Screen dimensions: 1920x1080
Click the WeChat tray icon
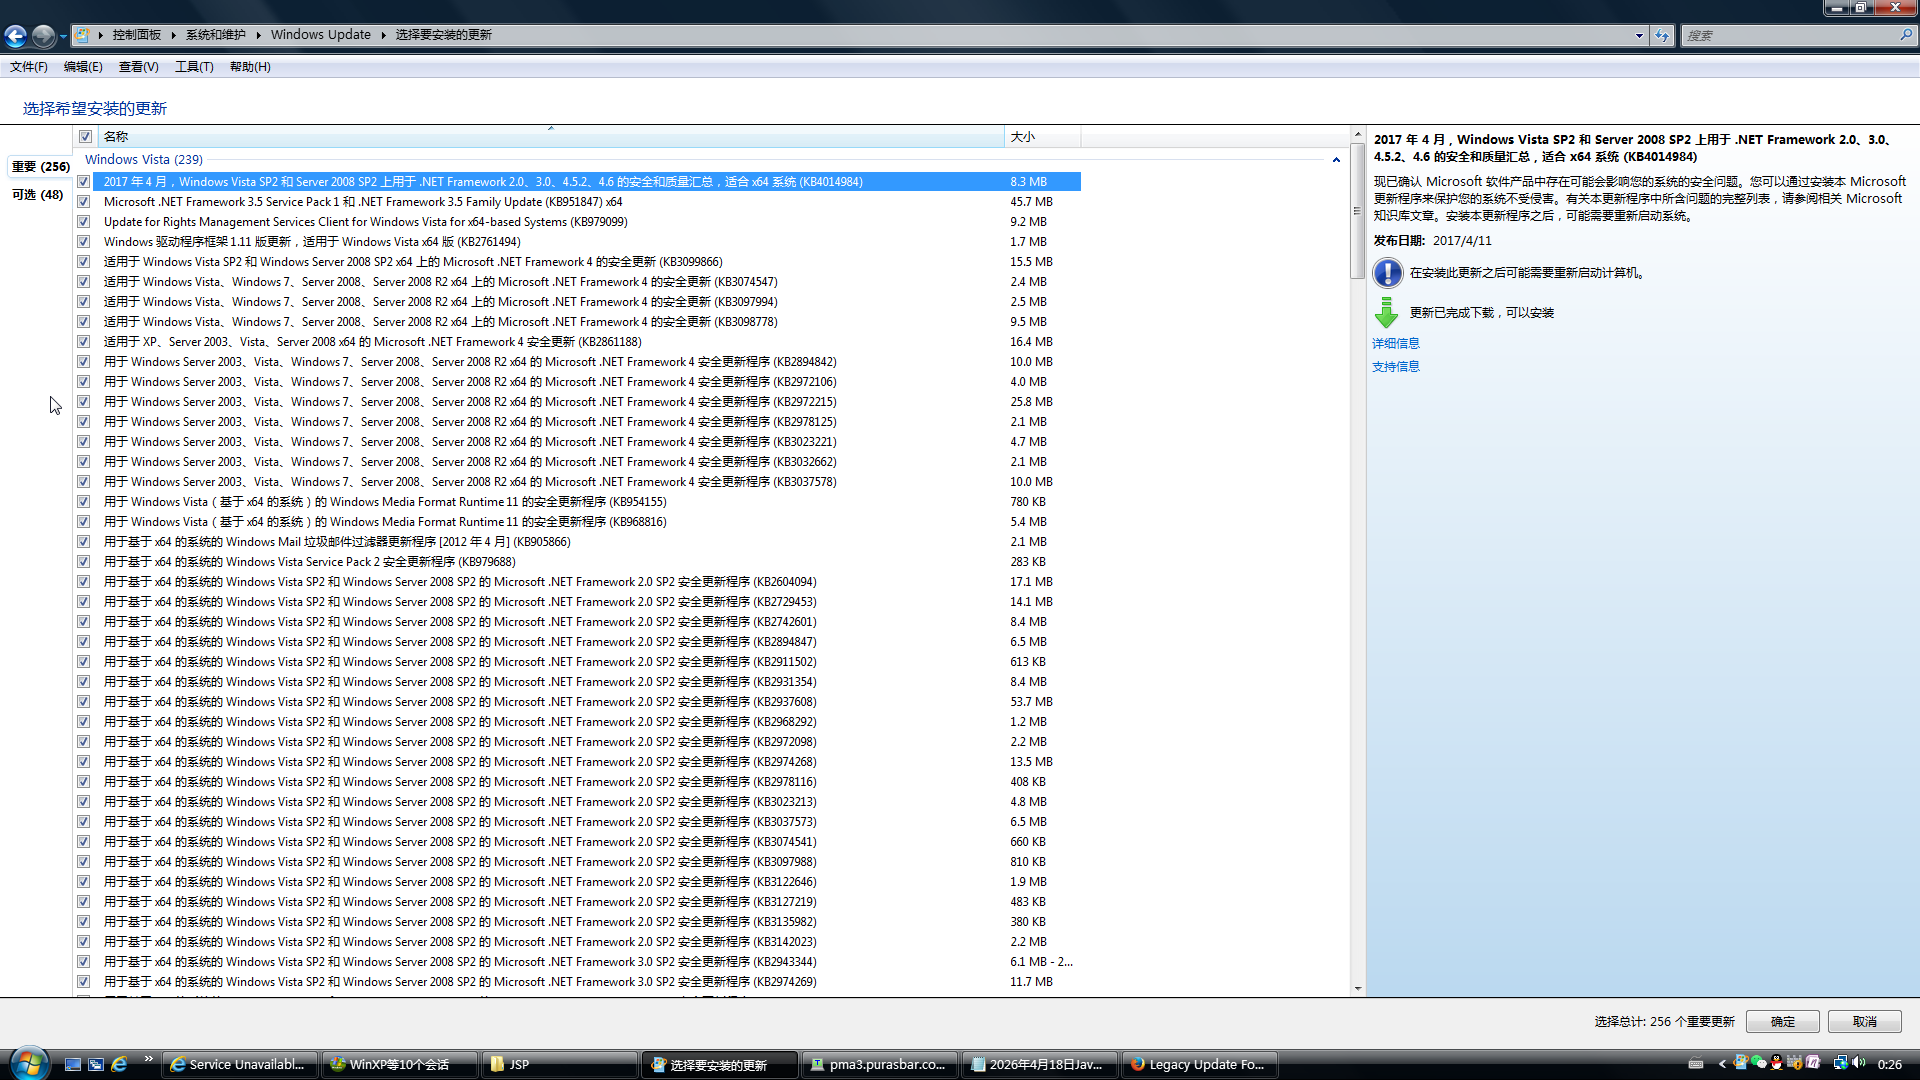(1758, 1063)
